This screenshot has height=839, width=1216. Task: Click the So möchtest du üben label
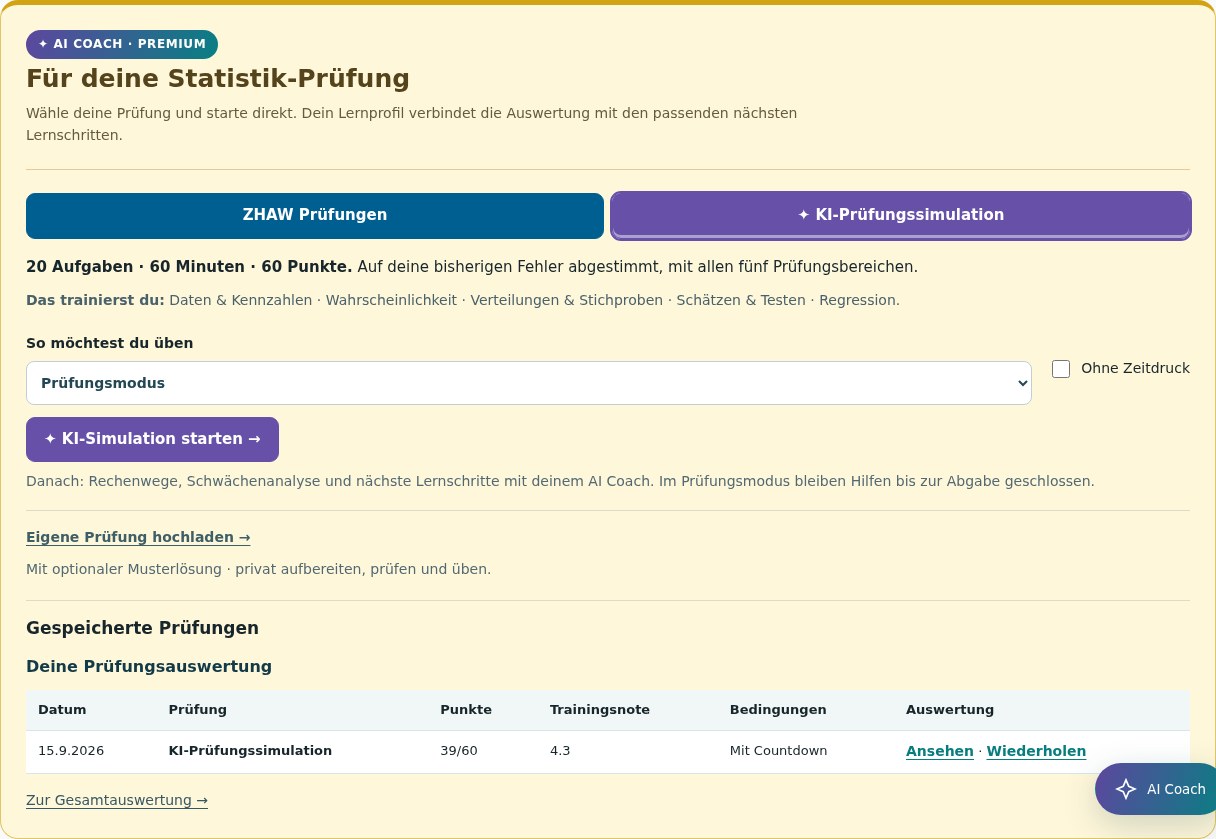click(110, 343)
